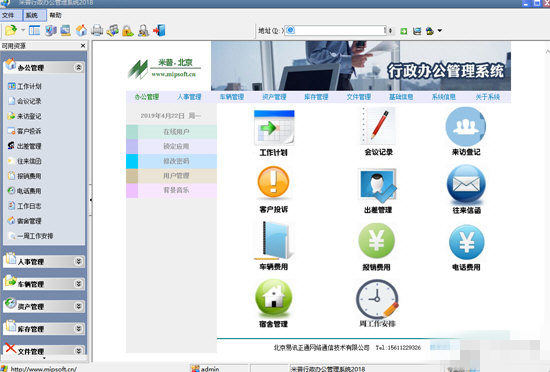
Task: Switch to the 系统信息 navigation tab
Action: [444, 97]
